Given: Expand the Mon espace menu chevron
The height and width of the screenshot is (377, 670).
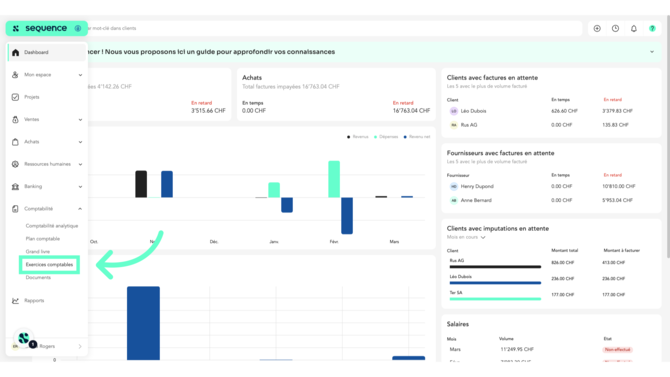Looking at the screenshot, I should click(80, 75).
